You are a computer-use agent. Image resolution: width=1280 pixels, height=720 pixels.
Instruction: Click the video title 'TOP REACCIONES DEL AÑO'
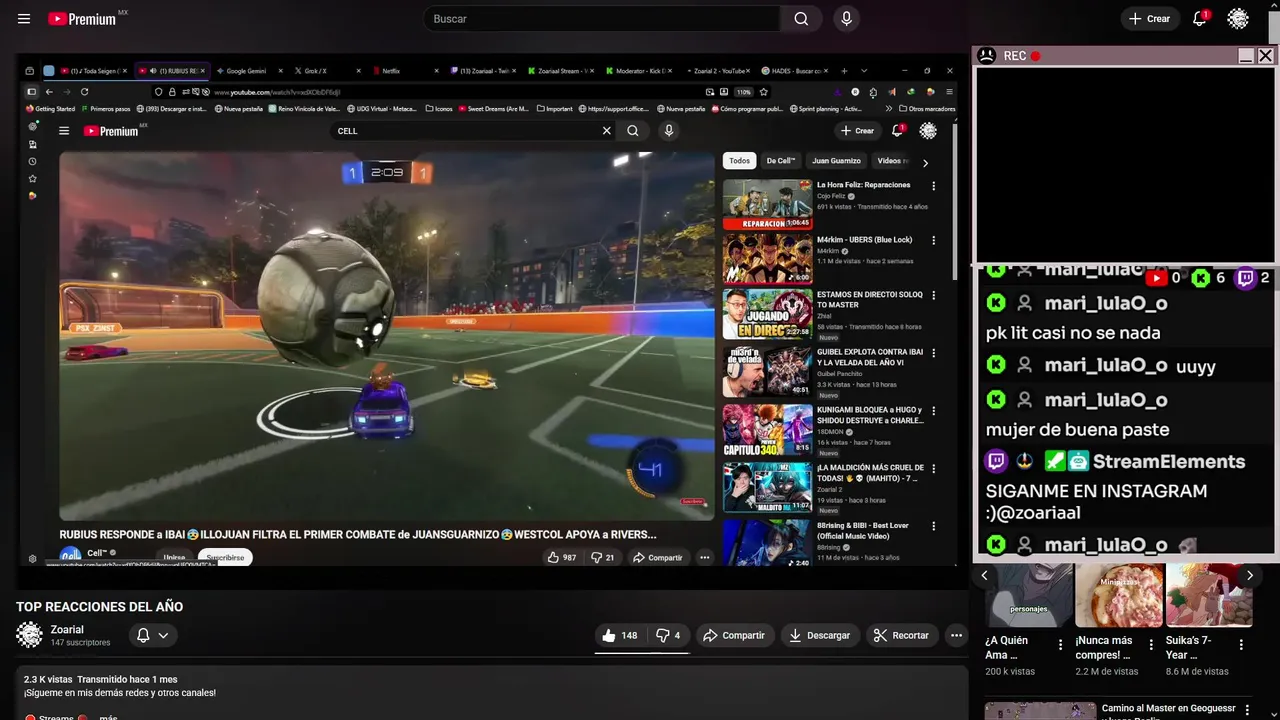pos(99,607)
